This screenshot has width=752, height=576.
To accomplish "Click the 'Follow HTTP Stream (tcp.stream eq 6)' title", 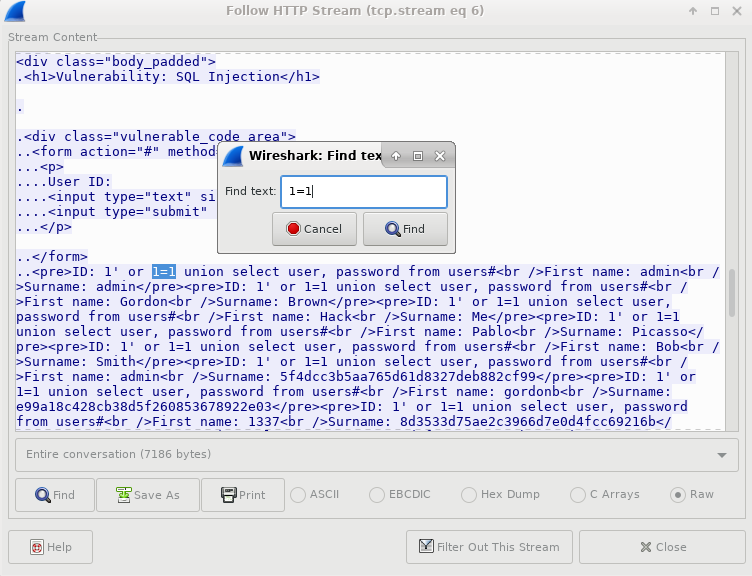I will tap(355, 11).
